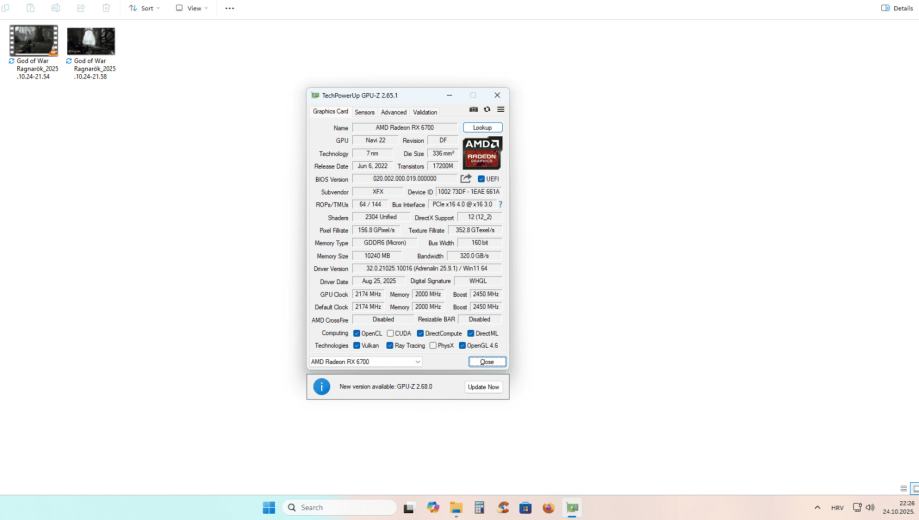
Task: Click the GPU-Z refresh icon
Action: pyautogui.click(x=487, y=110)
